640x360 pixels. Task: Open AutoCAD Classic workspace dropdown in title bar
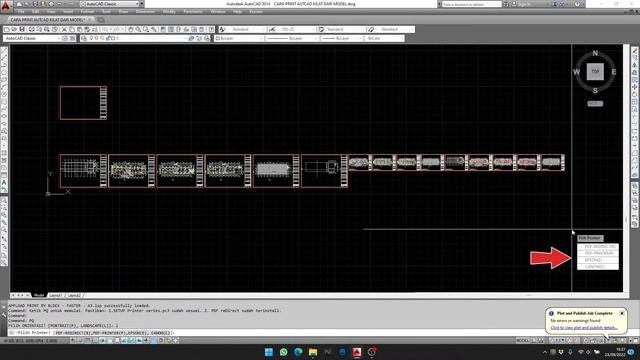[x=110, y=4]
